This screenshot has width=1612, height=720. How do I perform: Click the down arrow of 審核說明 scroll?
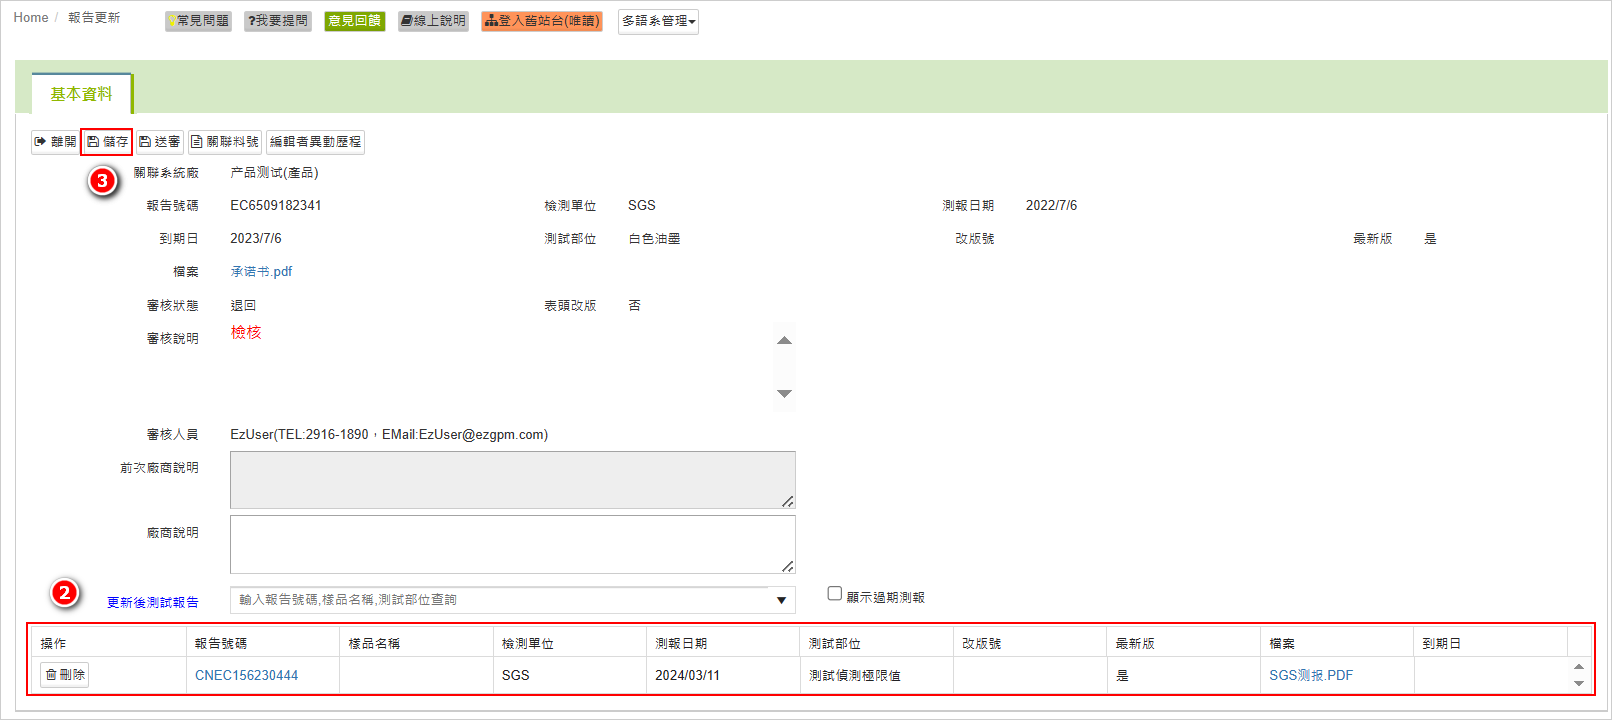(785, 394)
